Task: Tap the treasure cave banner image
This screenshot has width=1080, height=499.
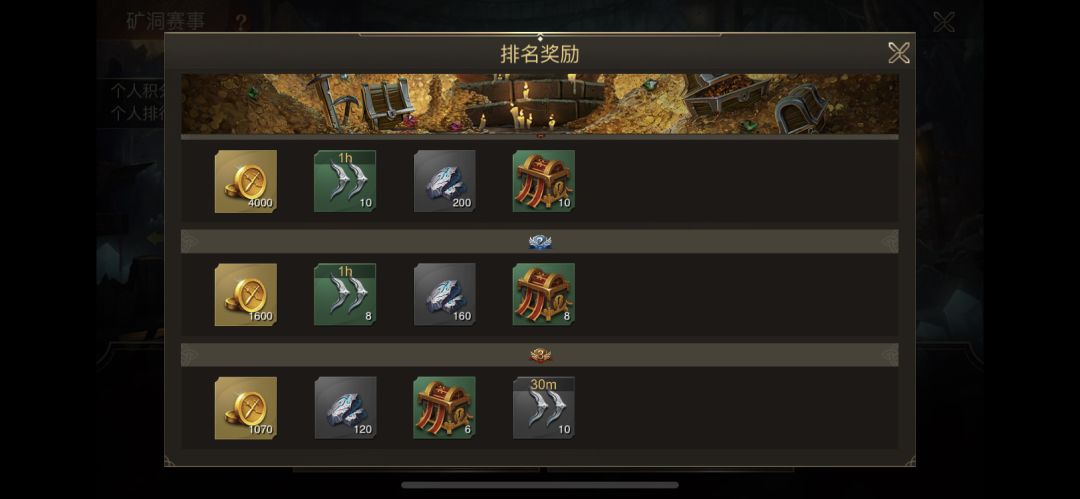Action: [540, 104]
